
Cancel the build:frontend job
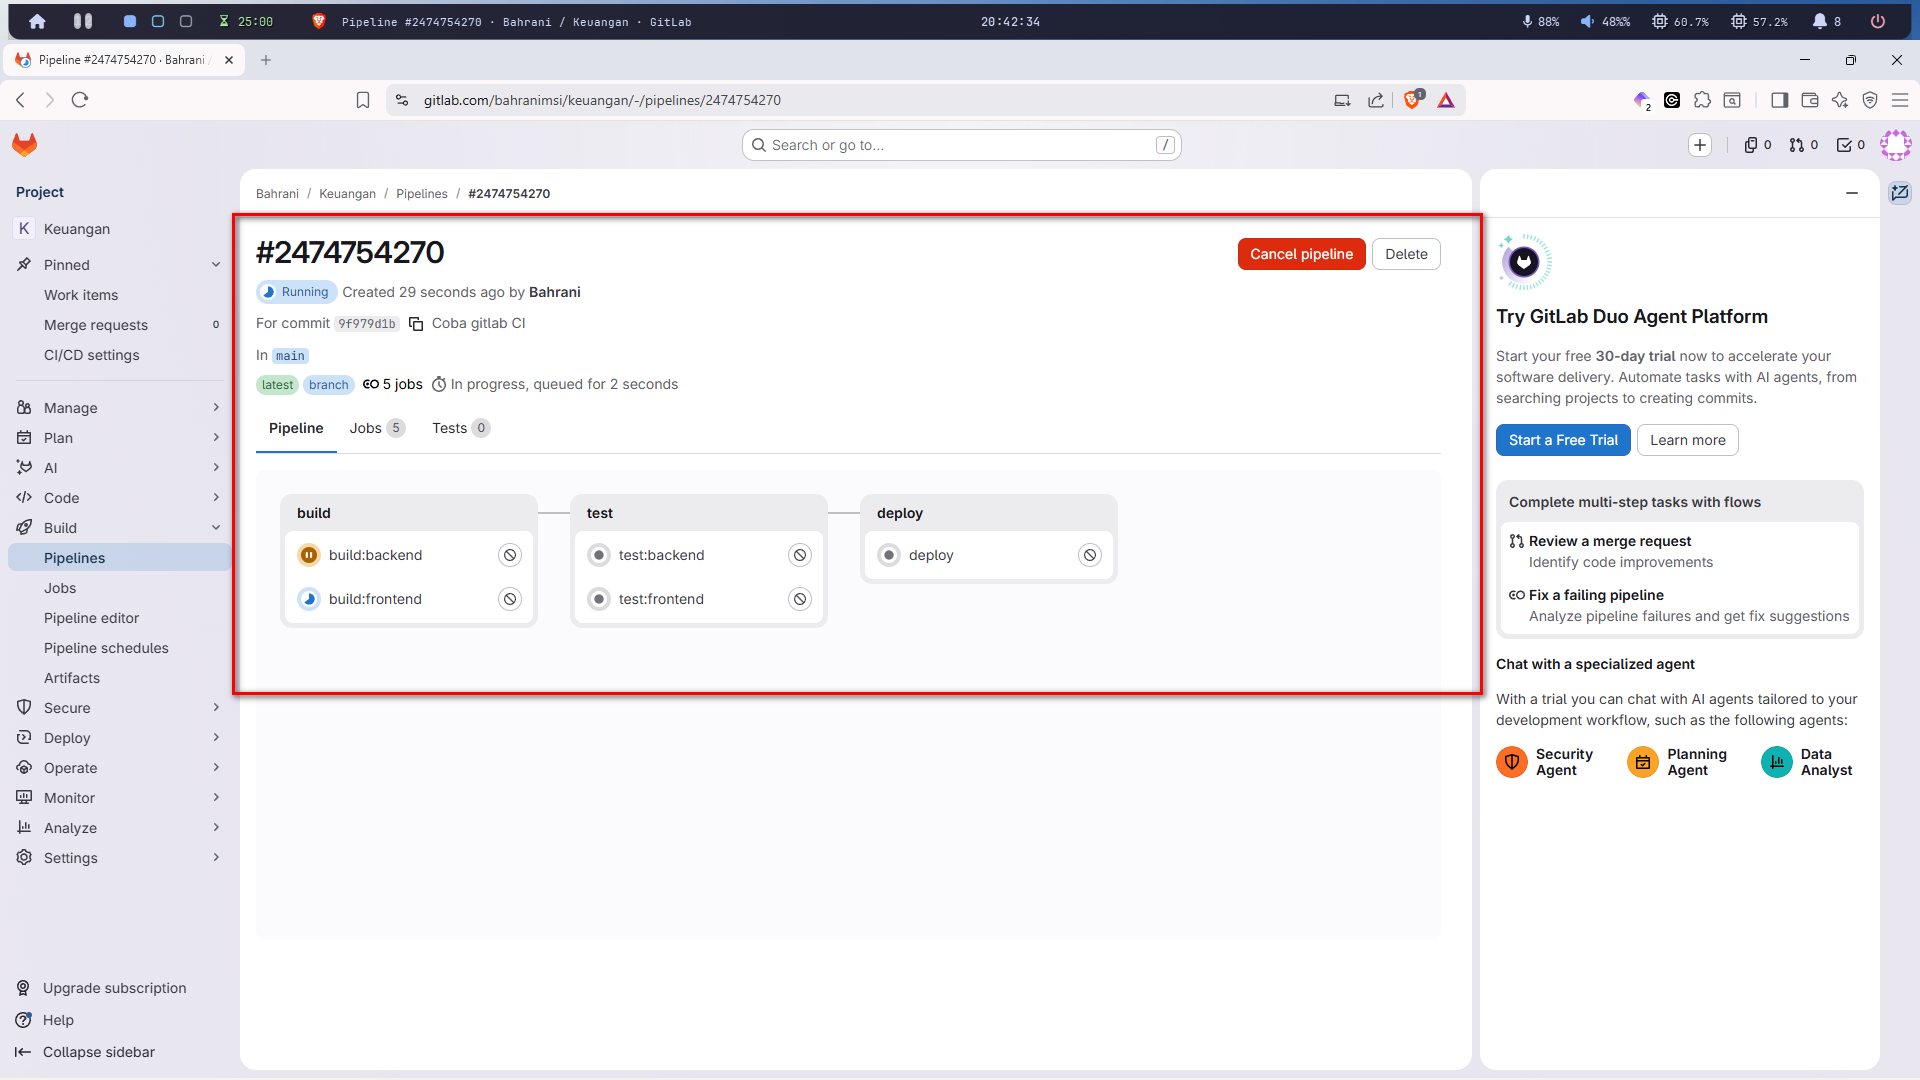[510, 599]
